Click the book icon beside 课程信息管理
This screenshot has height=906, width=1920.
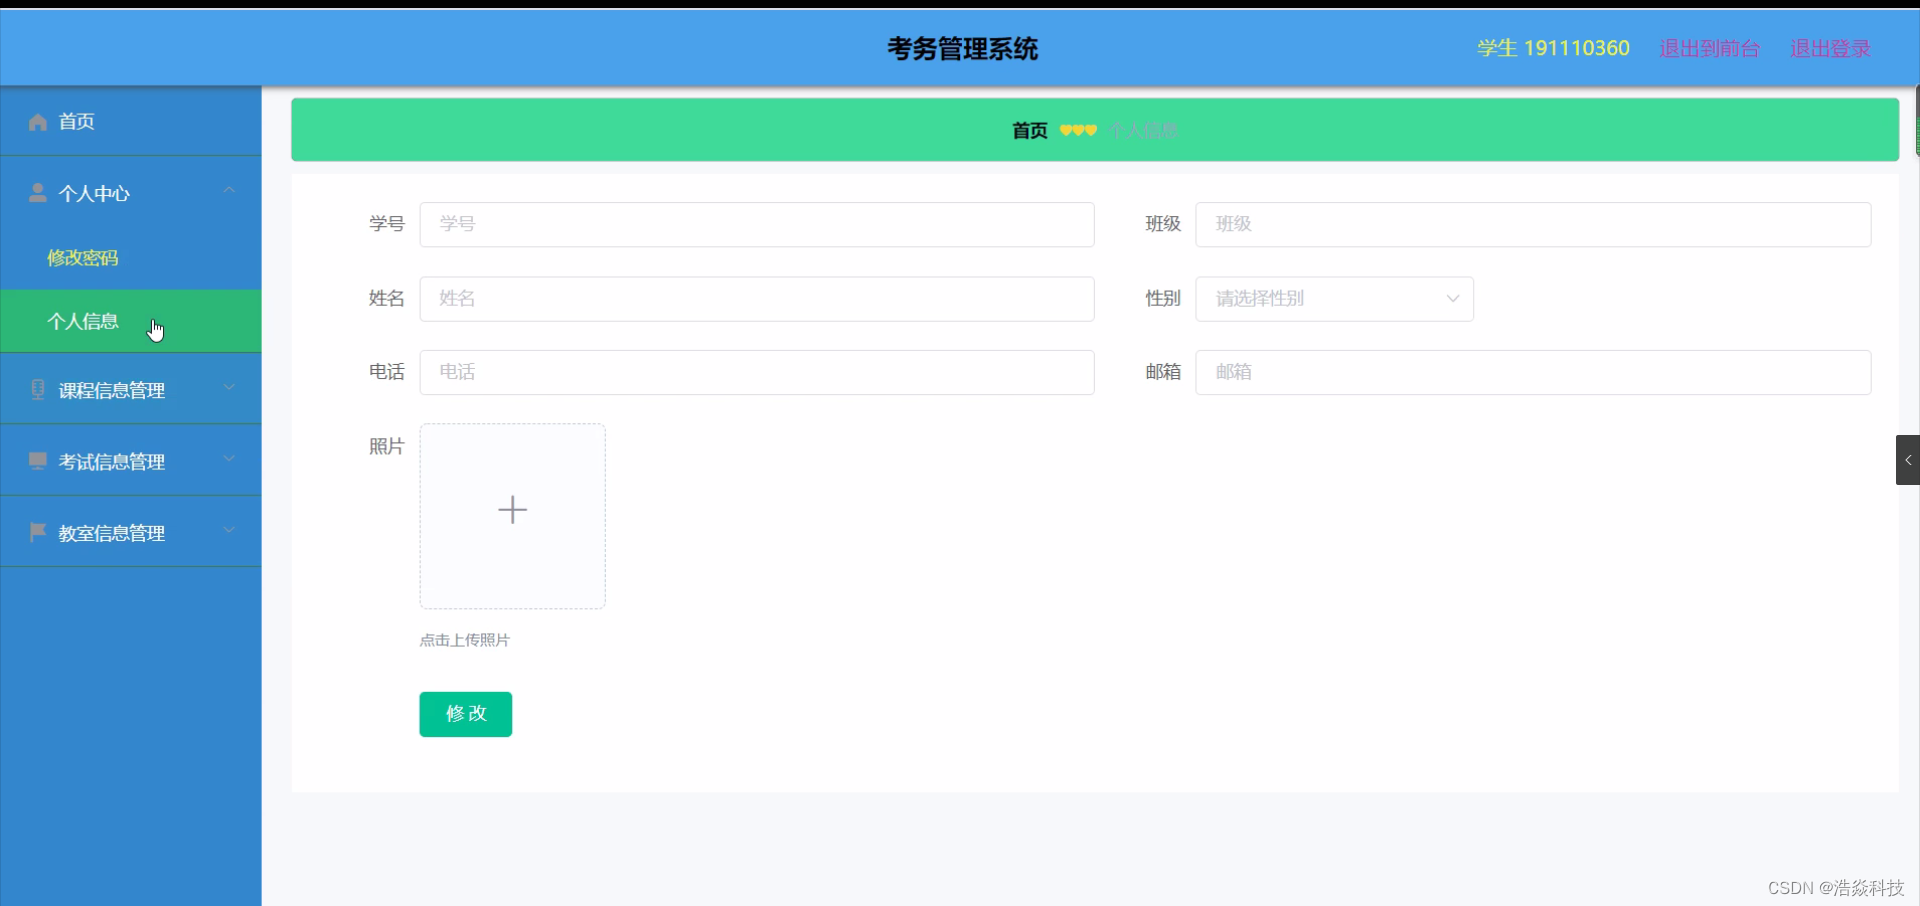[37, 389]
